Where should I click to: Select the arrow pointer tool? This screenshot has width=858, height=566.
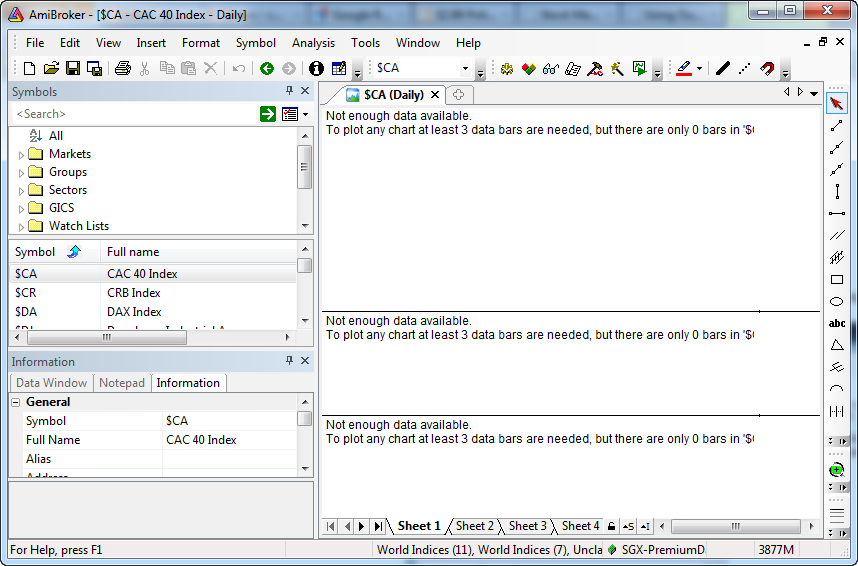[x=836, y=103]
